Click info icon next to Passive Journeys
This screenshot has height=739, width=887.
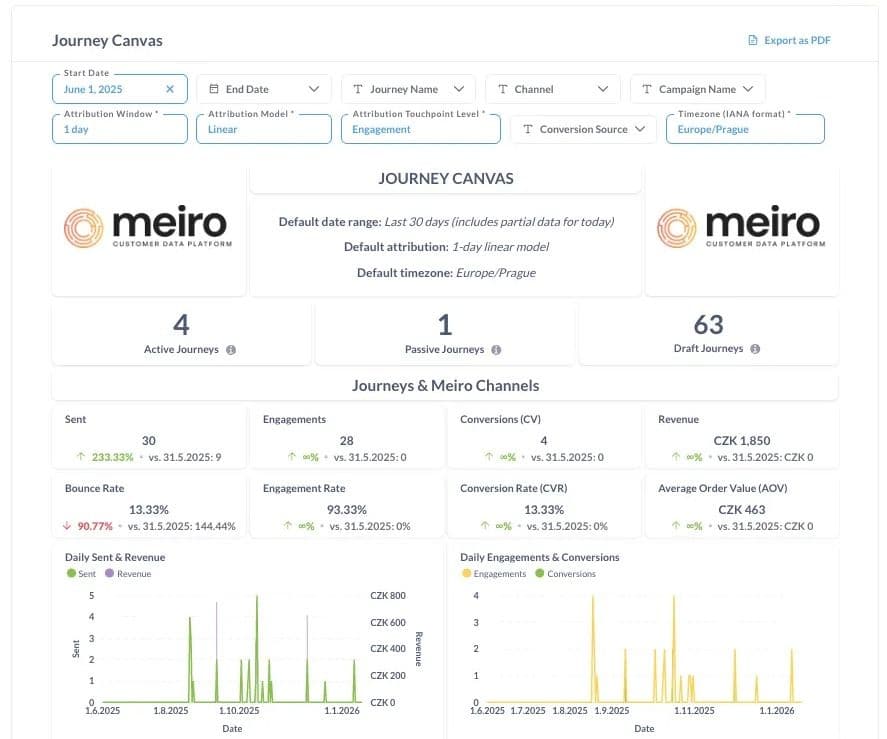[496, 350]
